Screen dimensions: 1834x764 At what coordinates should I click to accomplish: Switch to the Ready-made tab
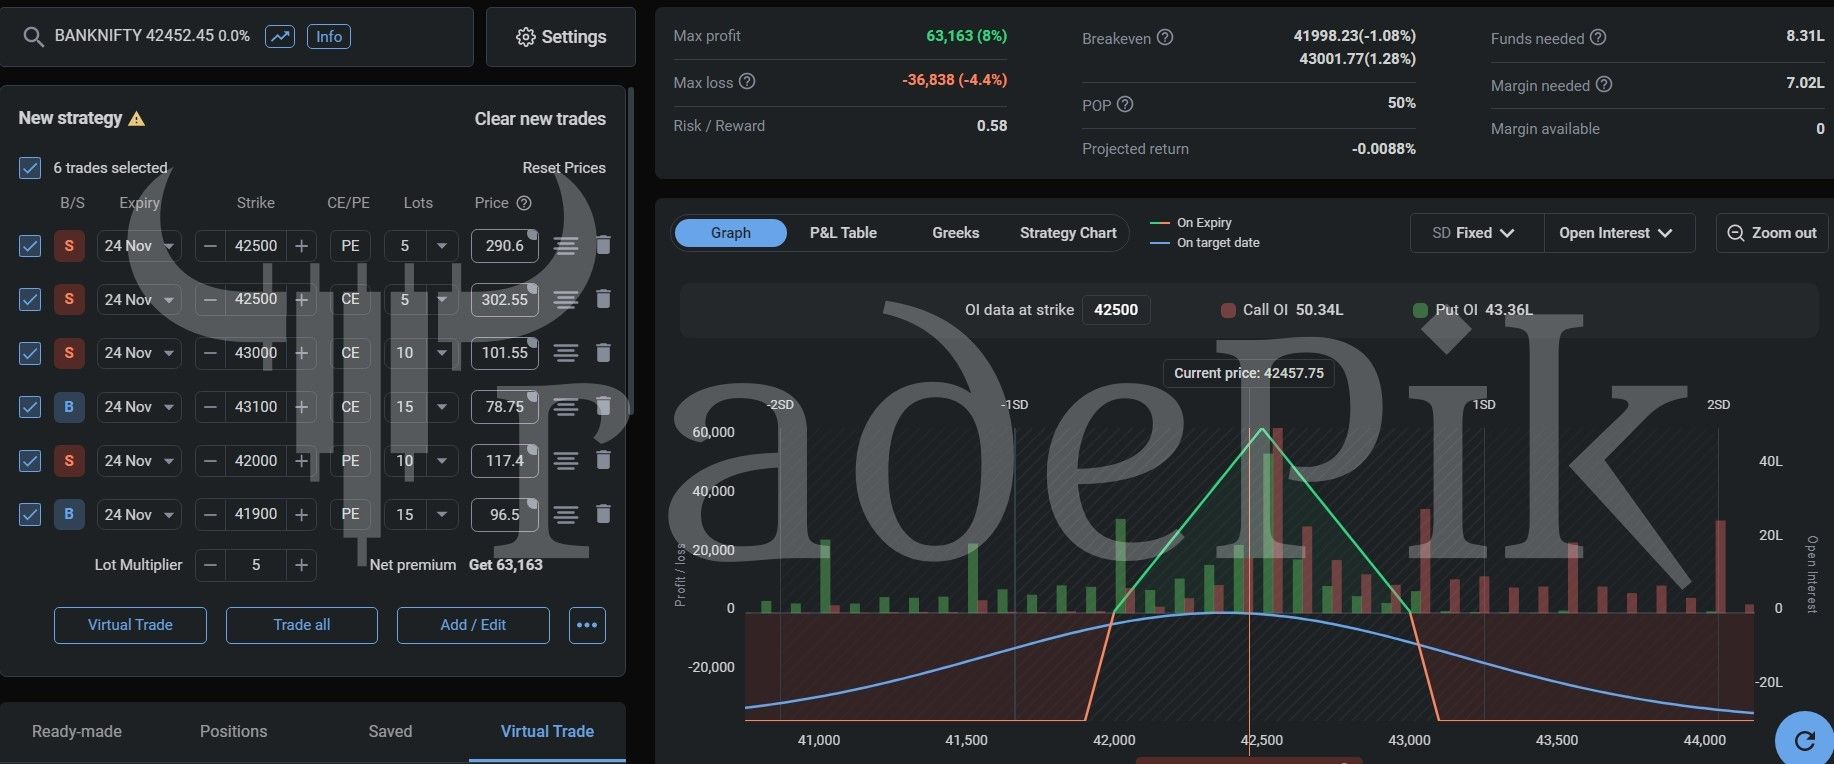[x=77, y=731]
